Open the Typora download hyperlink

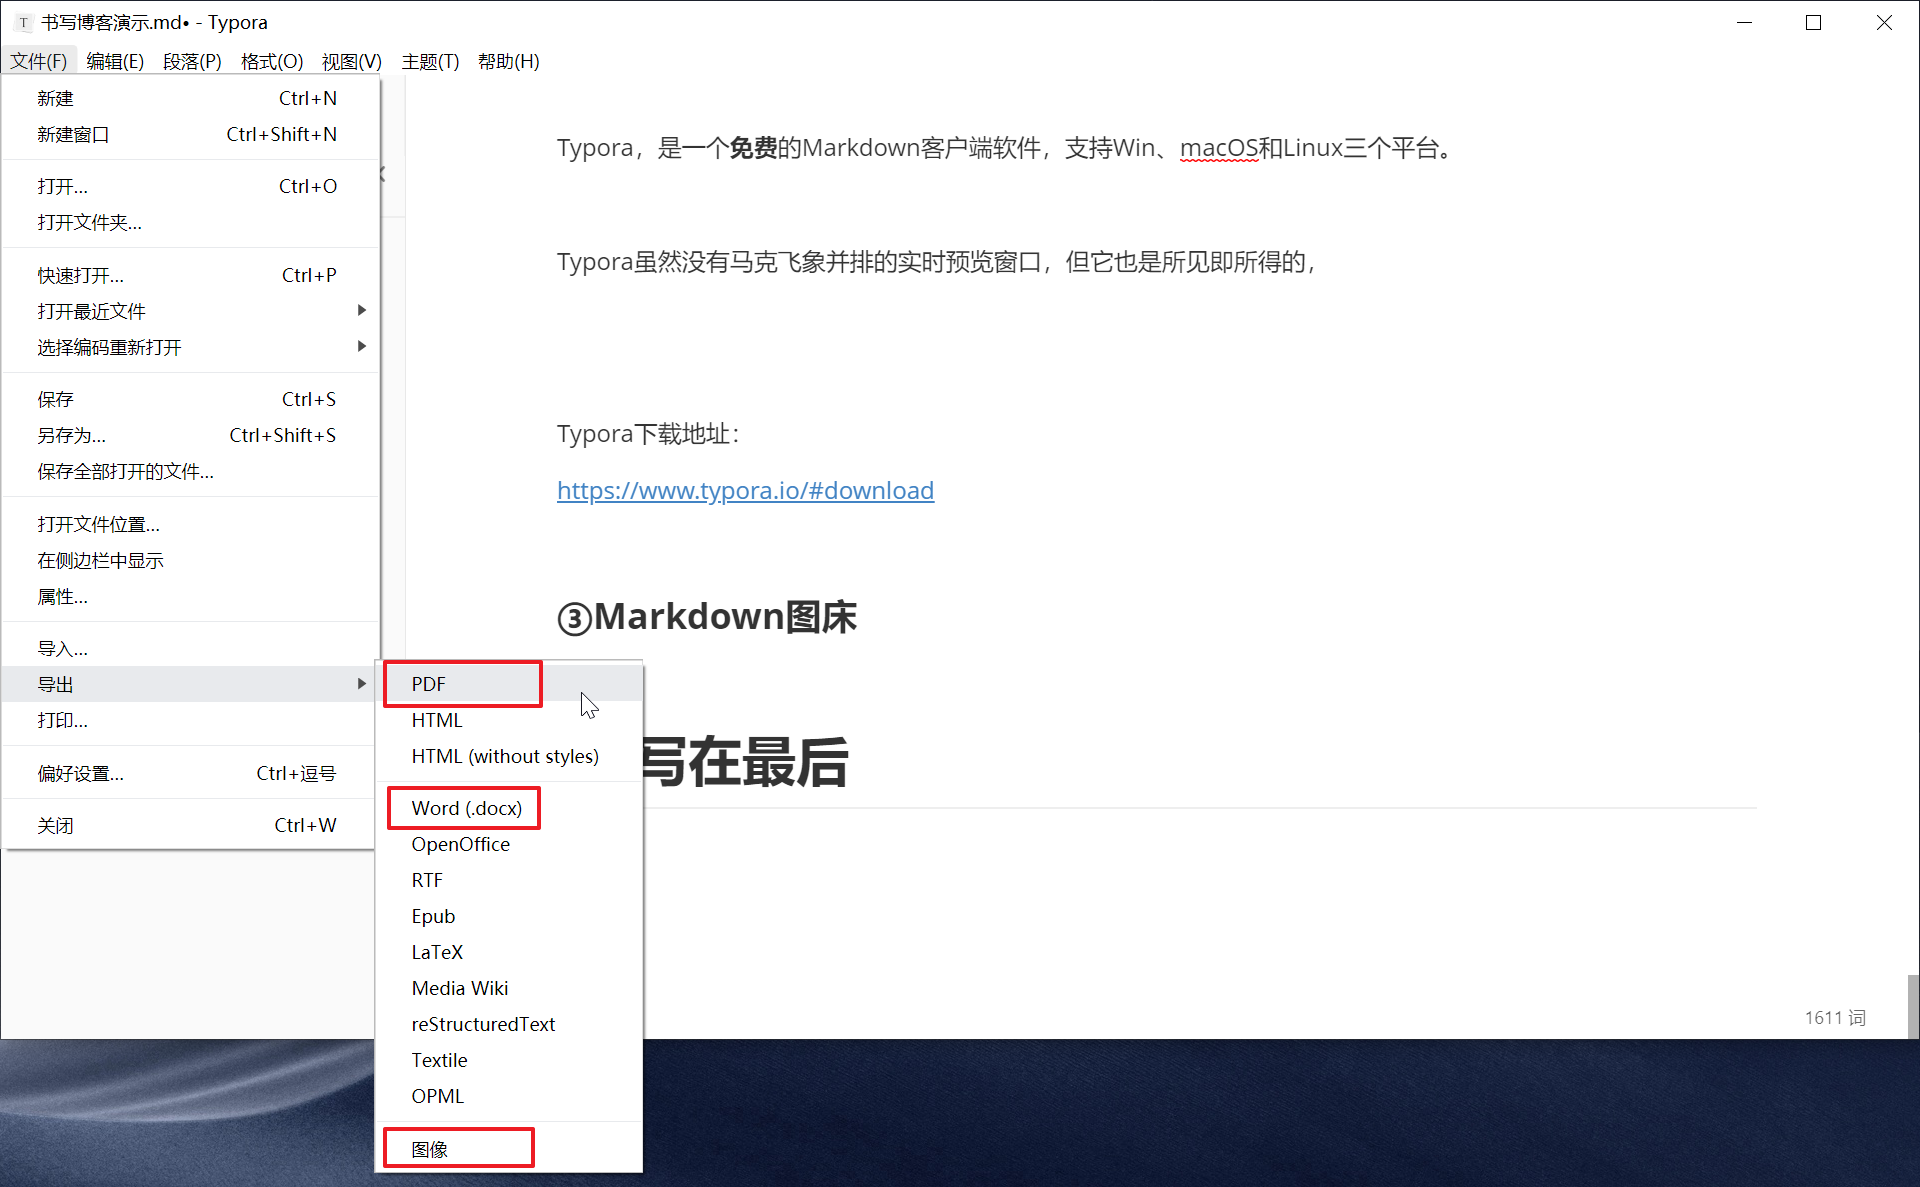[x=745, y=490]
